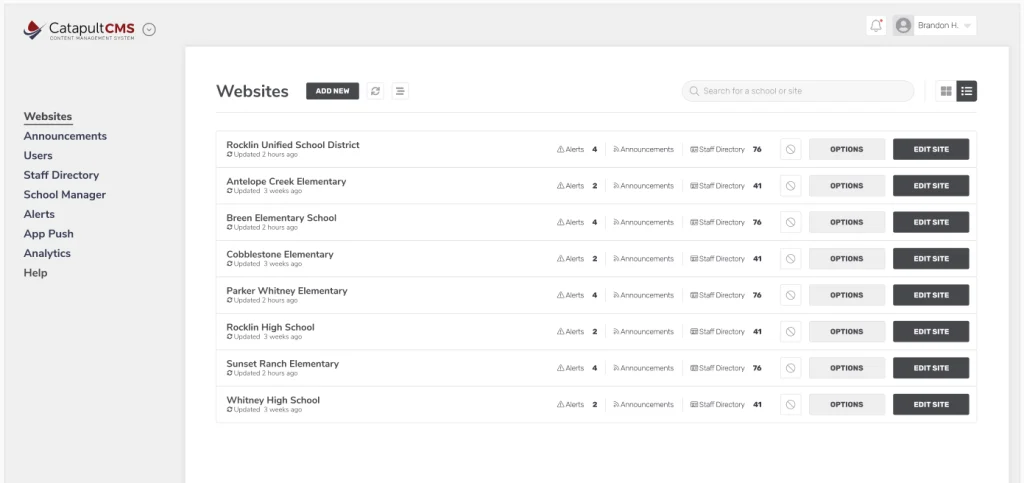The height and width of the screenshot is (483, 1024).
Task: Open the list menu icon next to refresh
Action: [400, 91]
